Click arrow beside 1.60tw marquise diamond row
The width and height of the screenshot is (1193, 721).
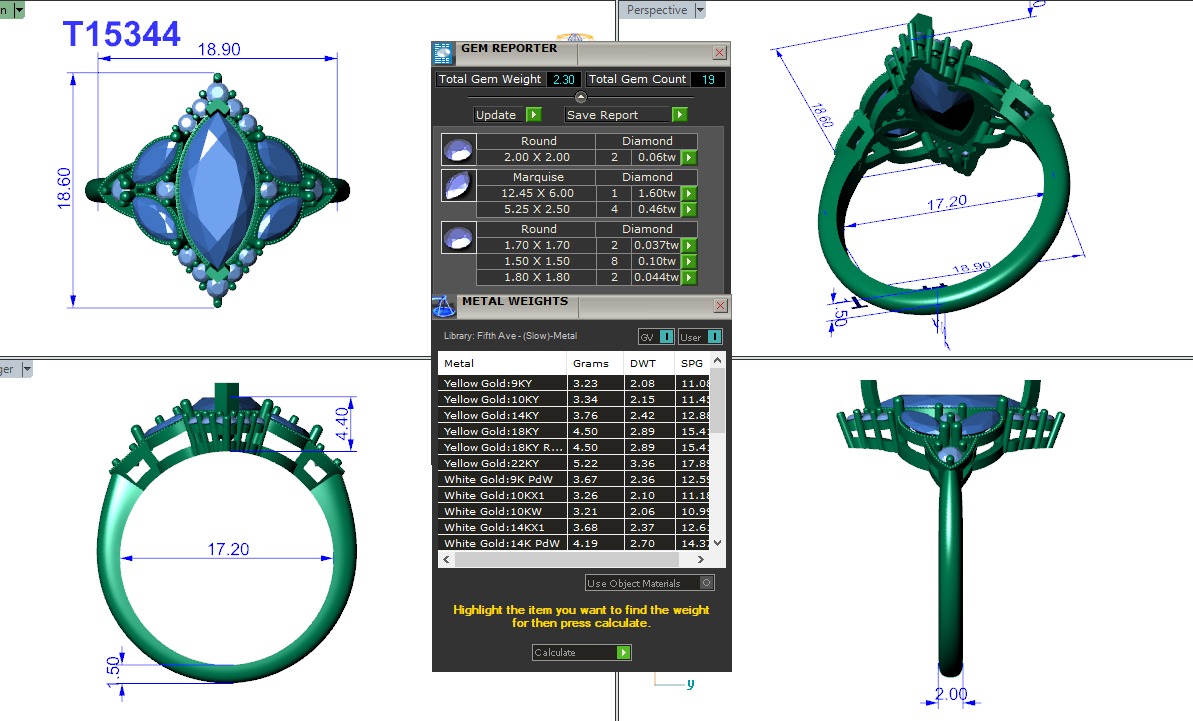pyautogui.click(x=689, y=194)
